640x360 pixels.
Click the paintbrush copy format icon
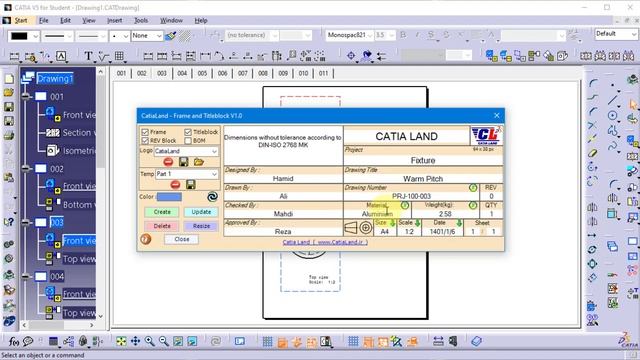coord(171,36)
